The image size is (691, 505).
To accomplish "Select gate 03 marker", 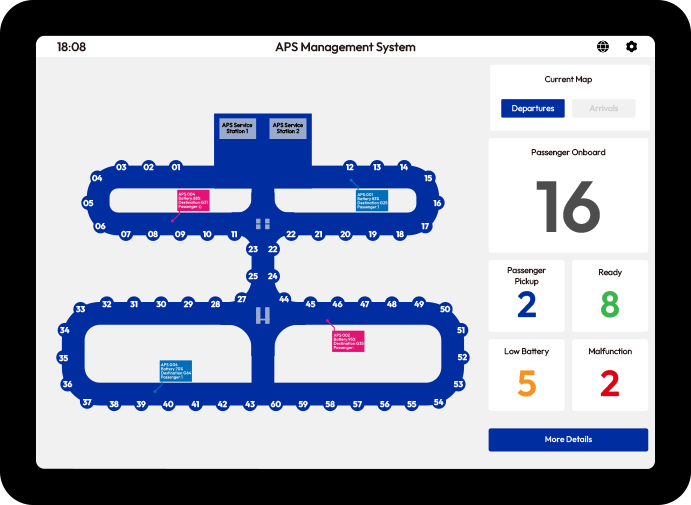I will [x=121, y=167].
